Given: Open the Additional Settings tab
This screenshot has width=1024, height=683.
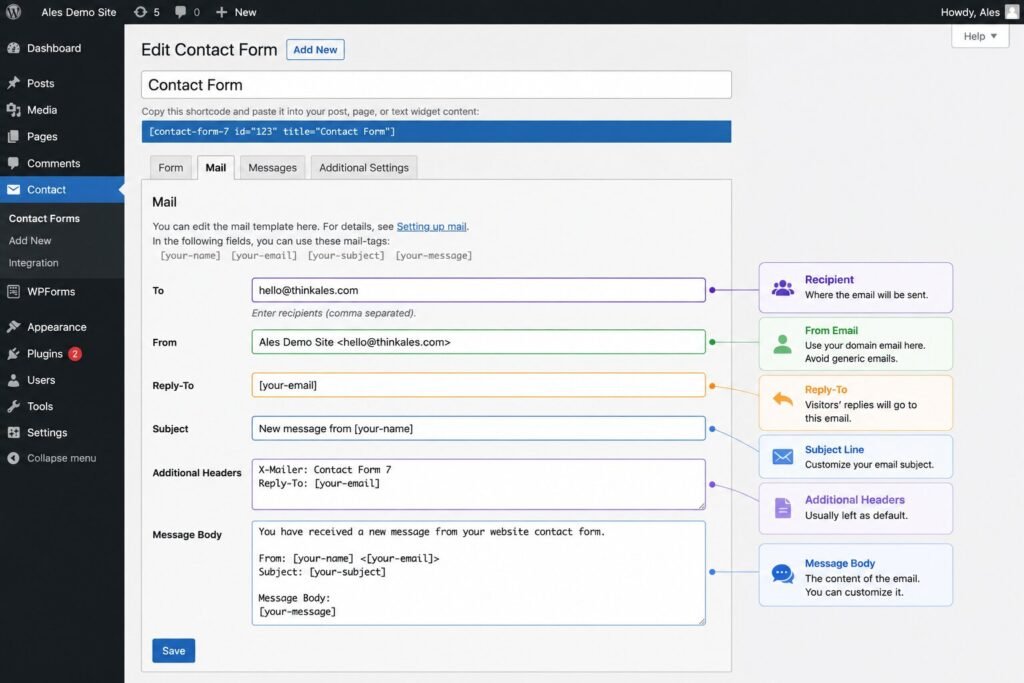Looking at the screenshot, I should tap(364, 167).
